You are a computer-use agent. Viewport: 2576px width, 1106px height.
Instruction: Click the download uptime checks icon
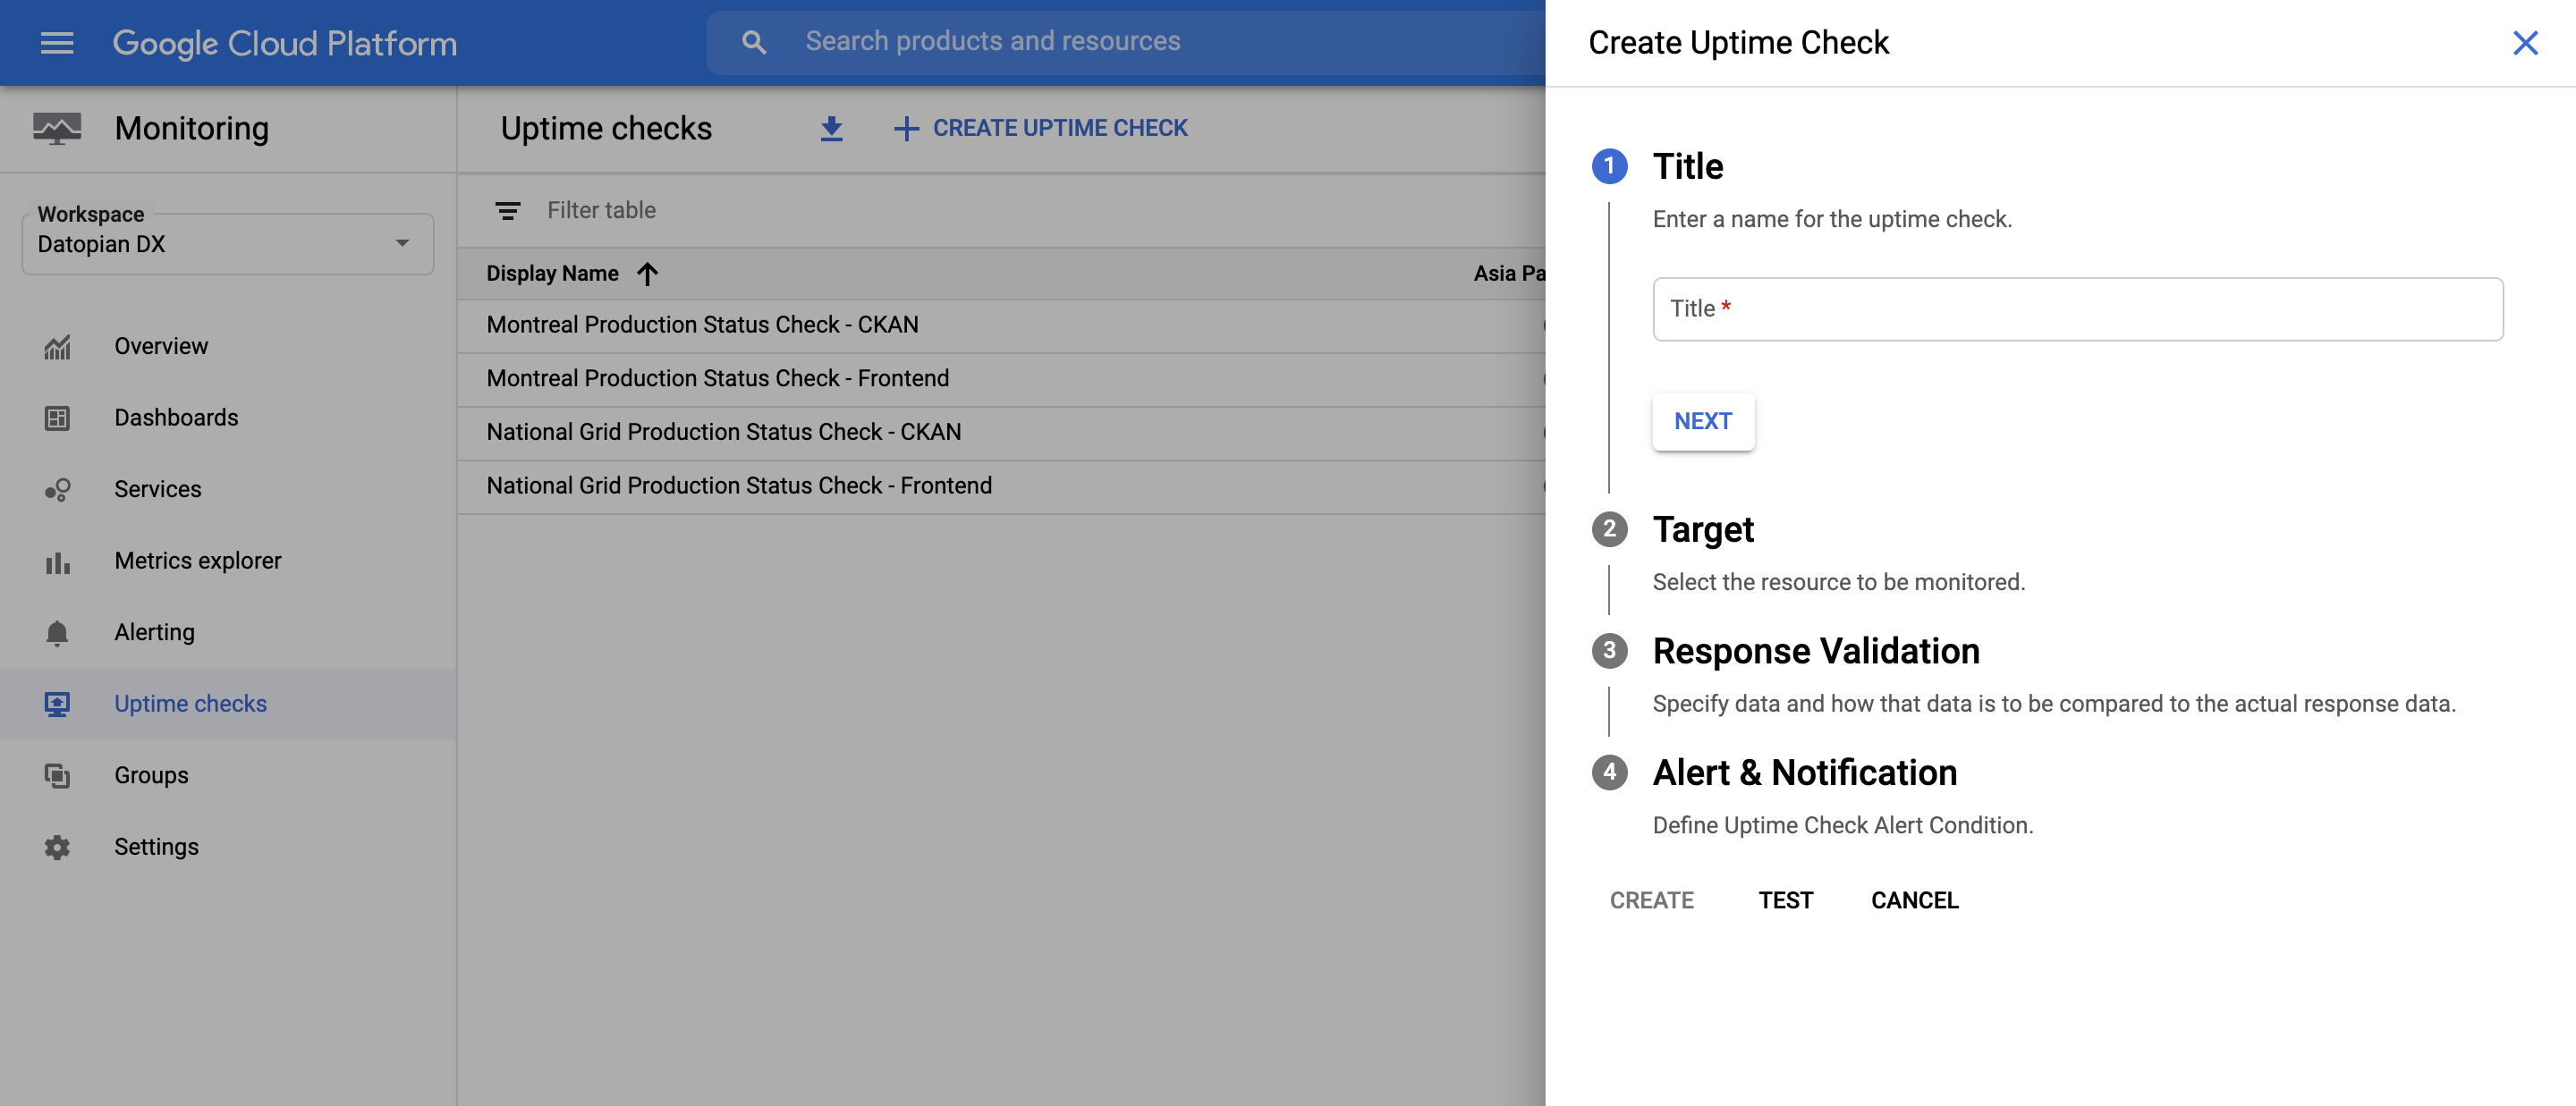(831, 128)
